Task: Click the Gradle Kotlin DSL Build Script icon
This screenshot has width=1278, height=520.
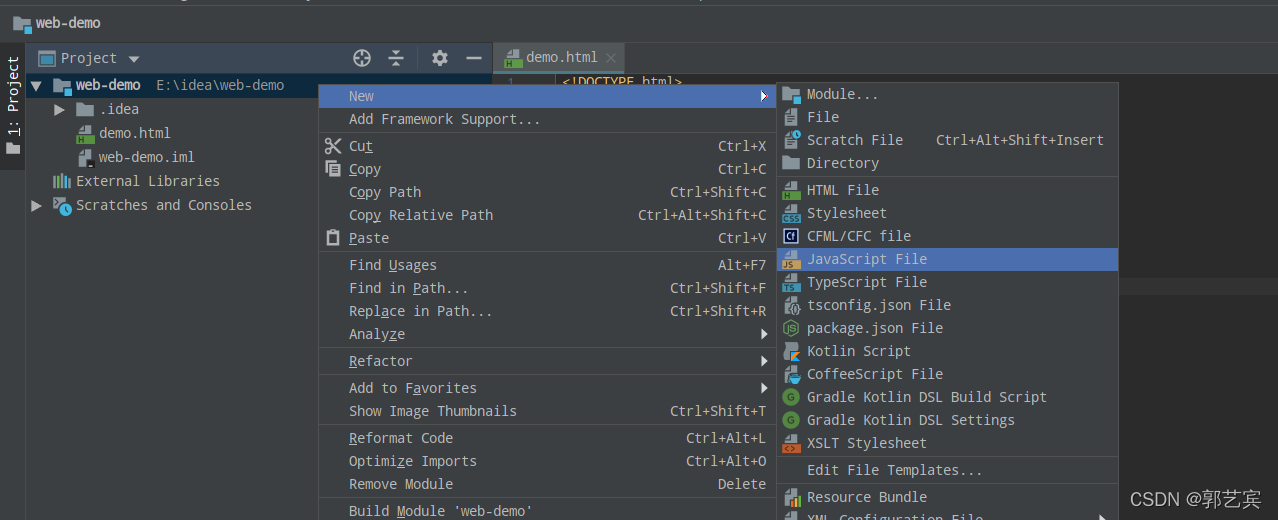Action: [791, 397]
